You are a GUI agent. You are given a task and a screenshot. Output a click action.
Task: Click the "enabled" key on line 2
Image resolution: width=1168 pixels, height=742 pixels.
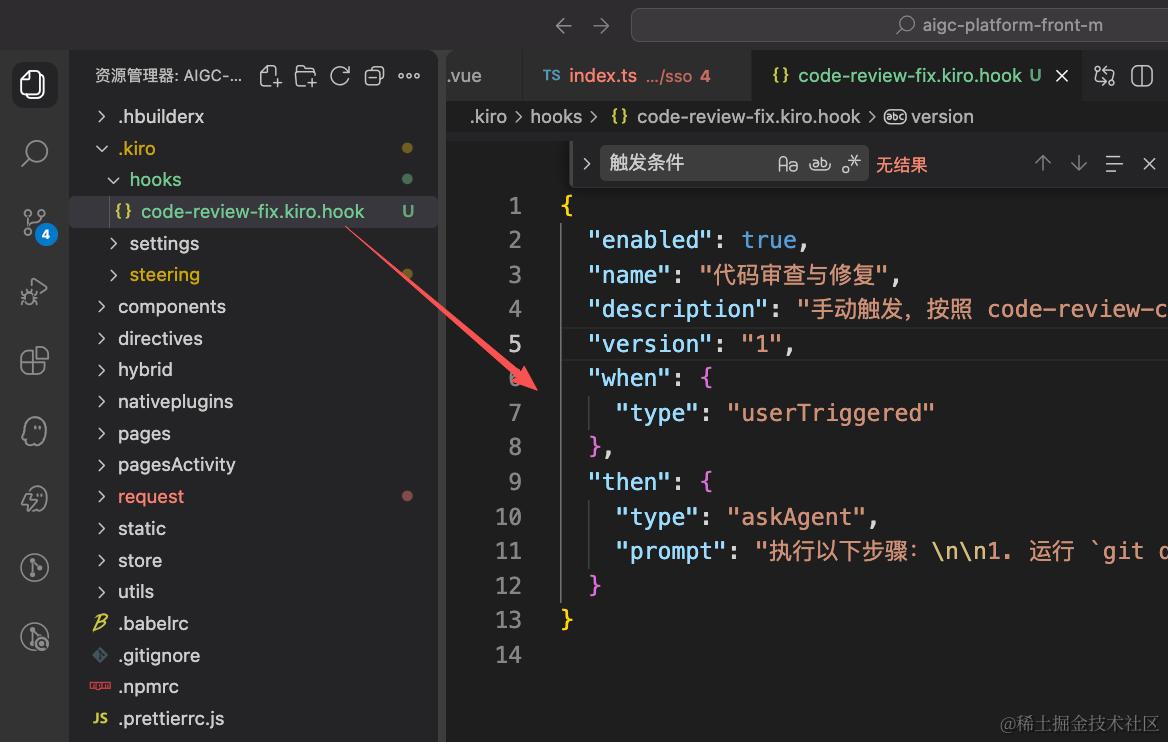[650, 240]
